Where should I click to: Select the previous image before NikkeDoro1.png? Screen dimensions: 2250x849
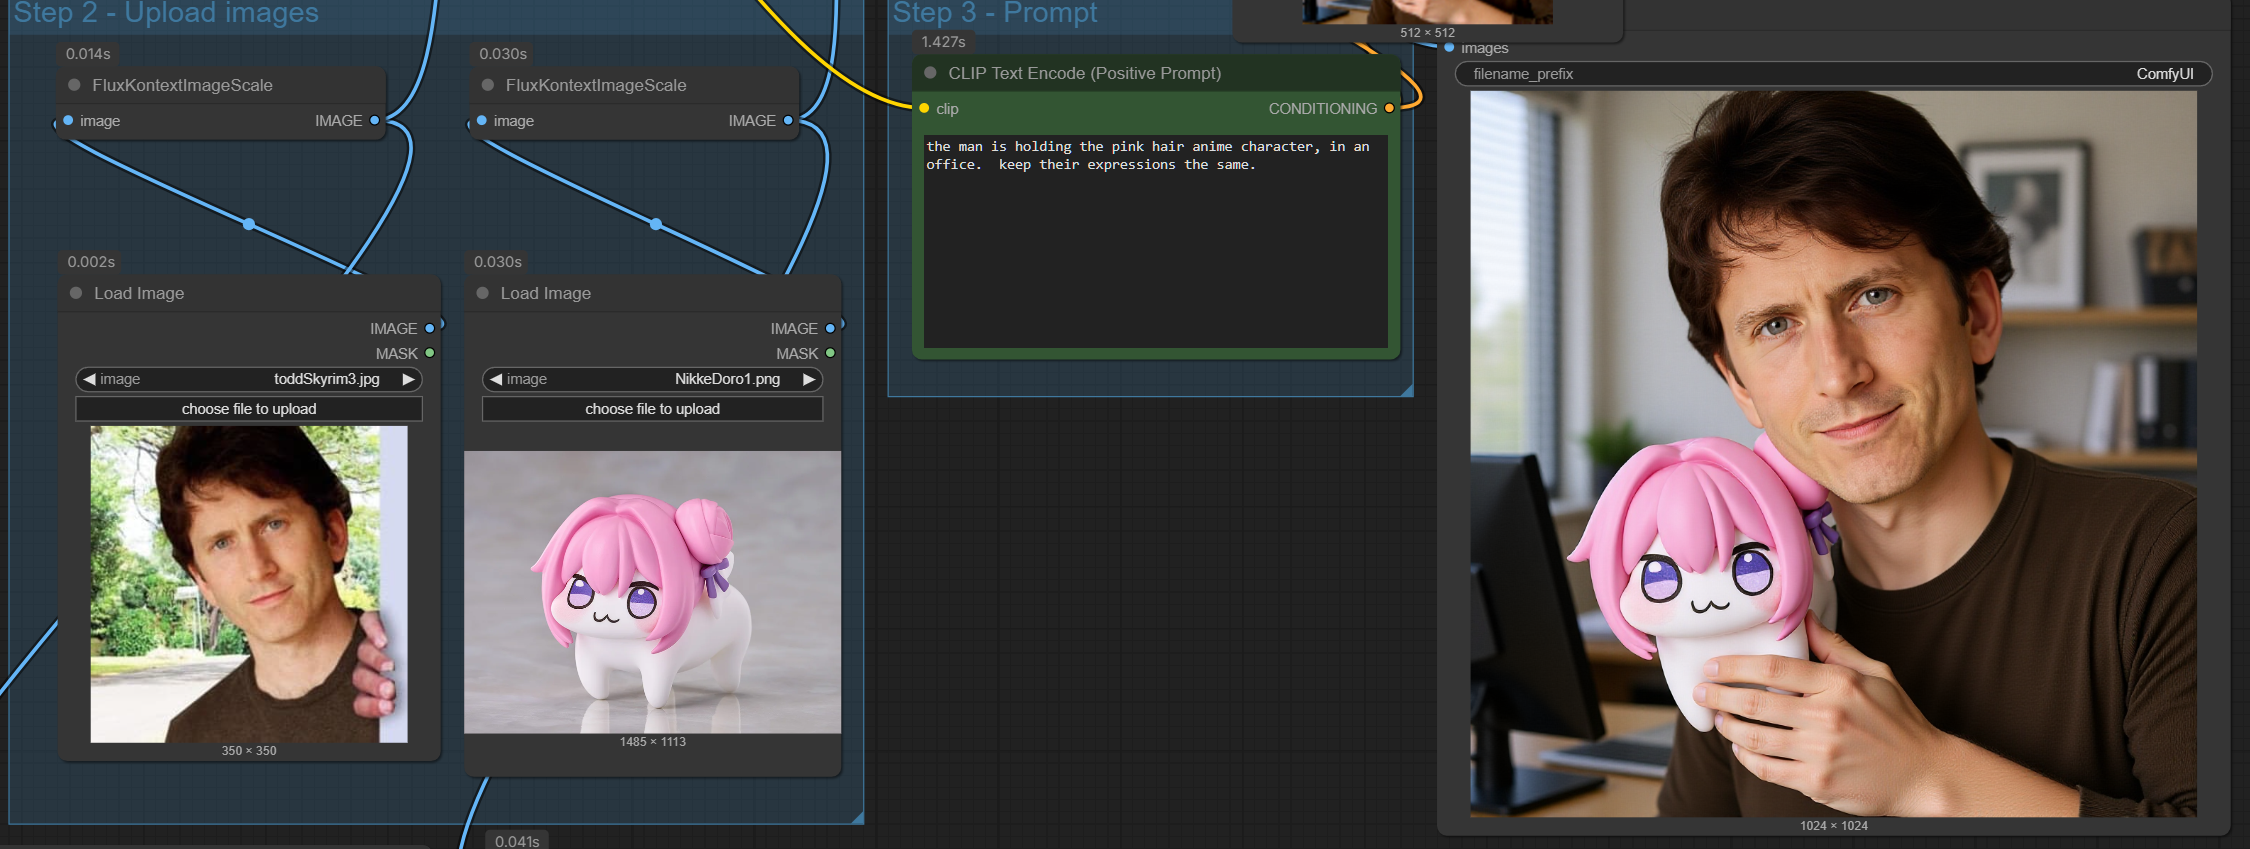point(496,379)
